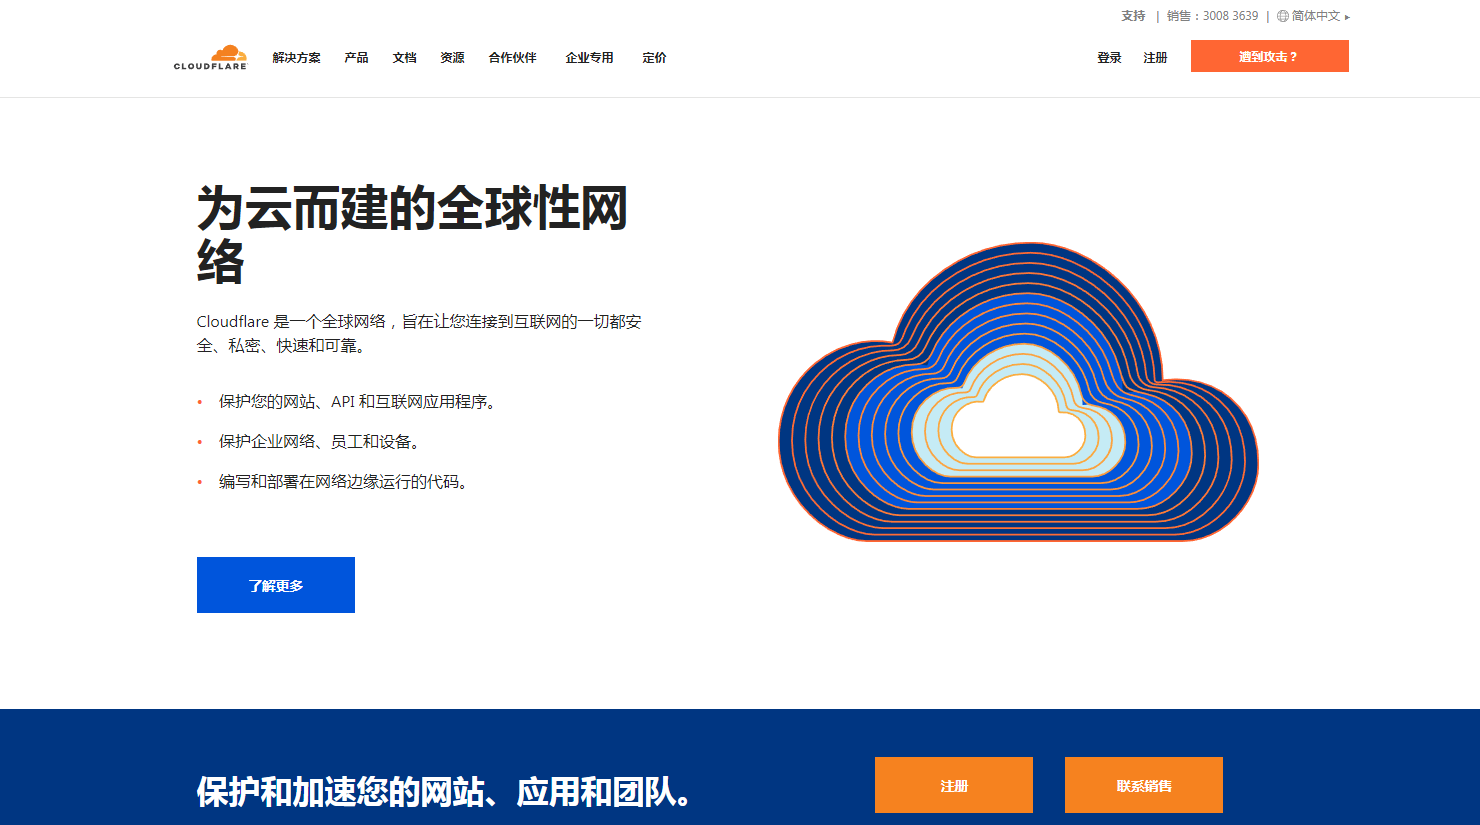This screenshot has height=825, width=1480.
Task: Click the sales number 3008 3639
Action: point(1230,16)
